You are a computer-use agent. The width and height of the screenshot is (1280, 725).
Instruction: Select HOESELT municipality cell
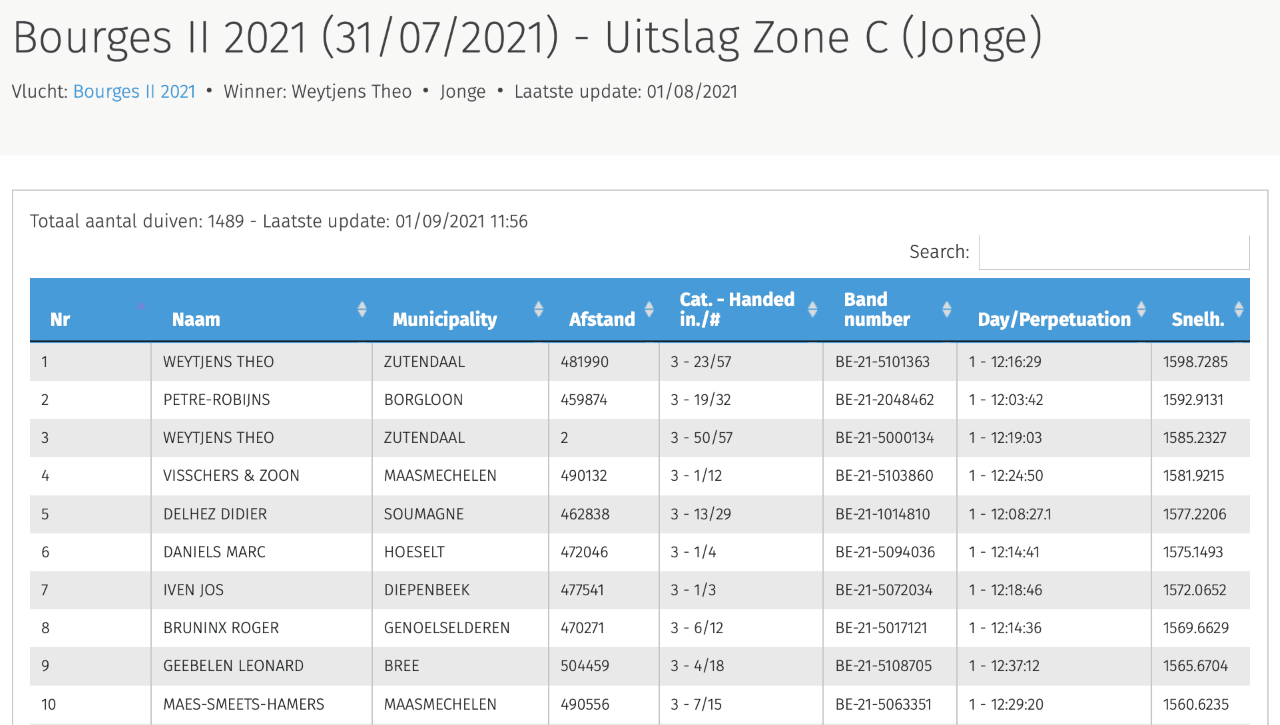coord(414,552)
